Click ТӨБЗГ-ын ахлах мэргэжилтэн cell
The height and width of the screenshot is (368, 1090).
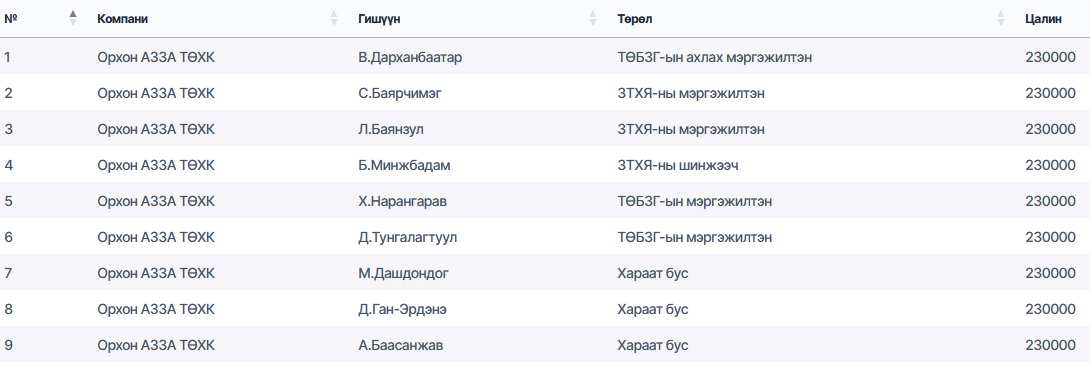(714, 58)
